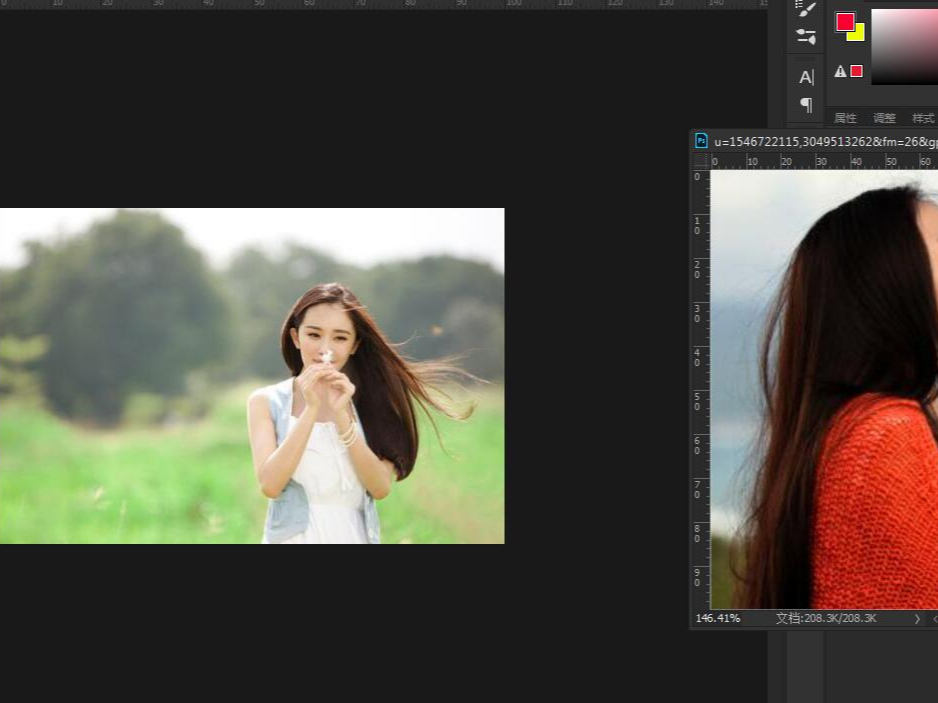
Task: Switch to the 调整 tab
Action: point(884,118)
